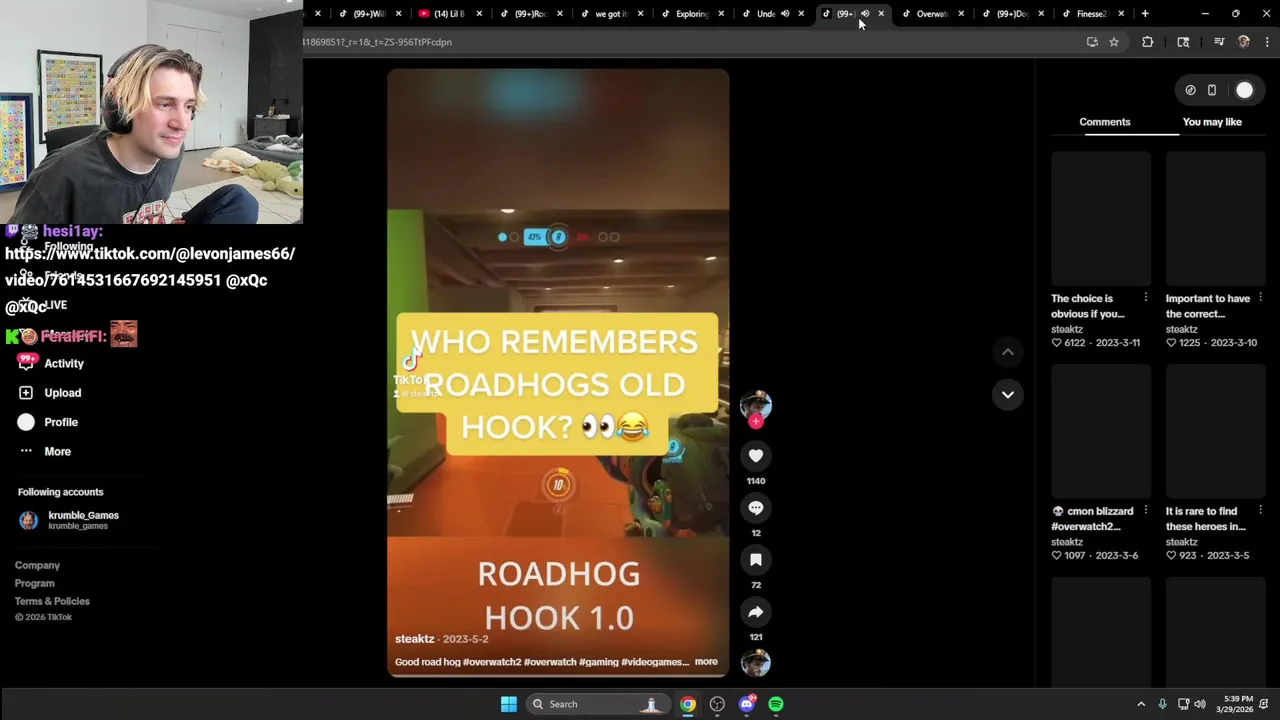Click the Windows taskbar Search box
1280x720 pixels.
click(599, 704)
